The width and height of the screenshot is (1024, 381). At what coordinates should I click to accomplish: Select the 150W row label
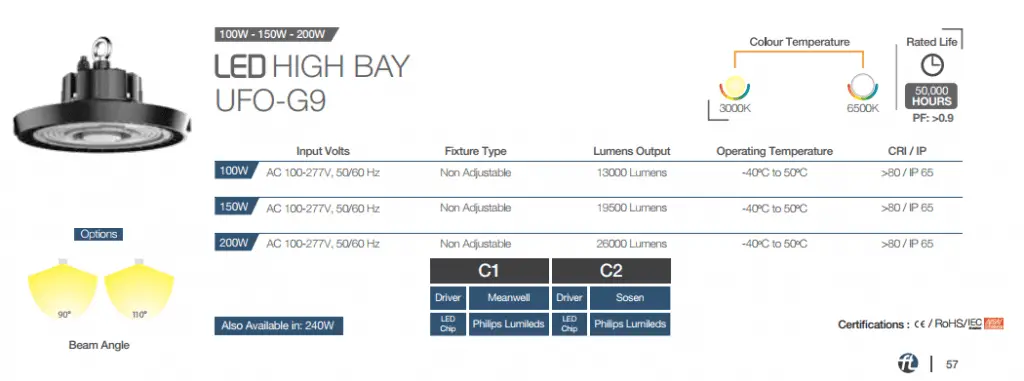click(x=235, y=207)
